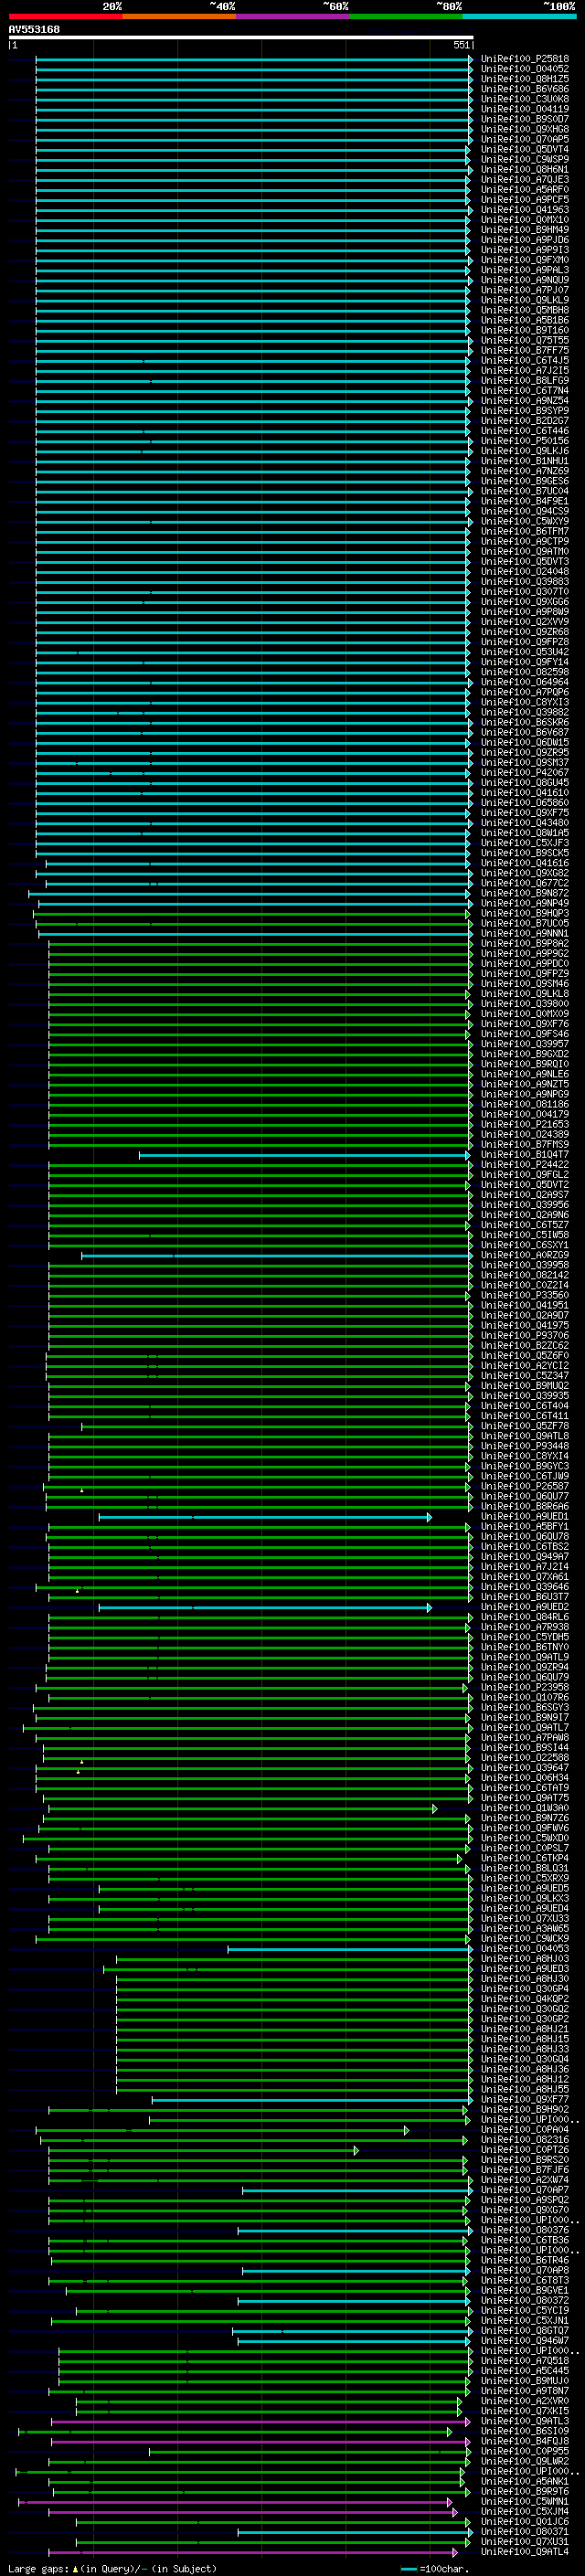Click the AV553168 query name label
This screenshot has height=2576, width=585.
(34, 29)
